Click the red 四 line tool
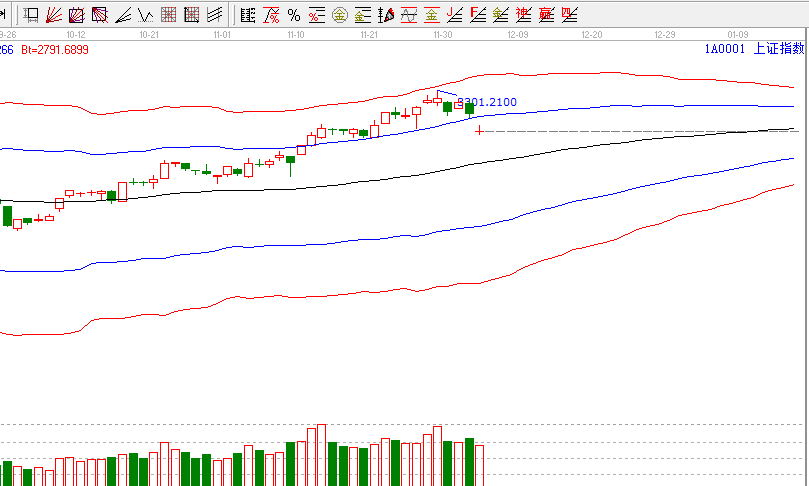The image size is (809, 486). click(x=570, y=15)
